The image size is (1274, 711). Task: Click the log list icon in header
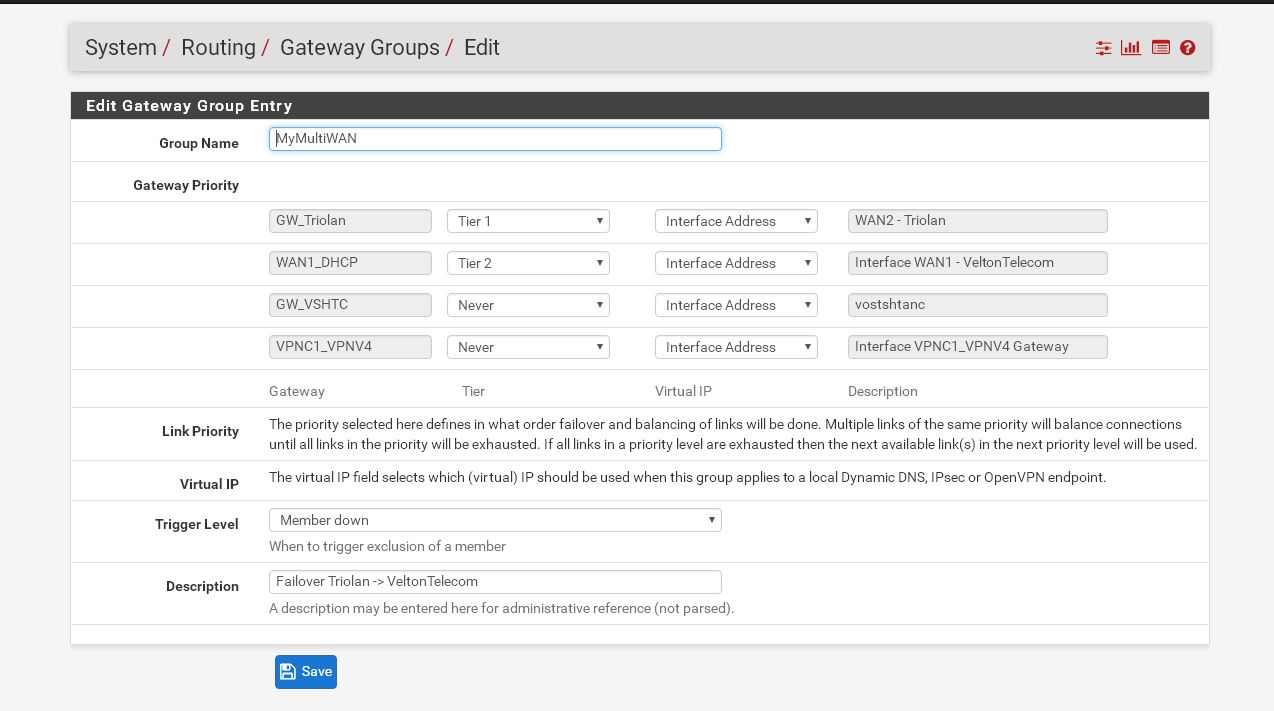1160,48
